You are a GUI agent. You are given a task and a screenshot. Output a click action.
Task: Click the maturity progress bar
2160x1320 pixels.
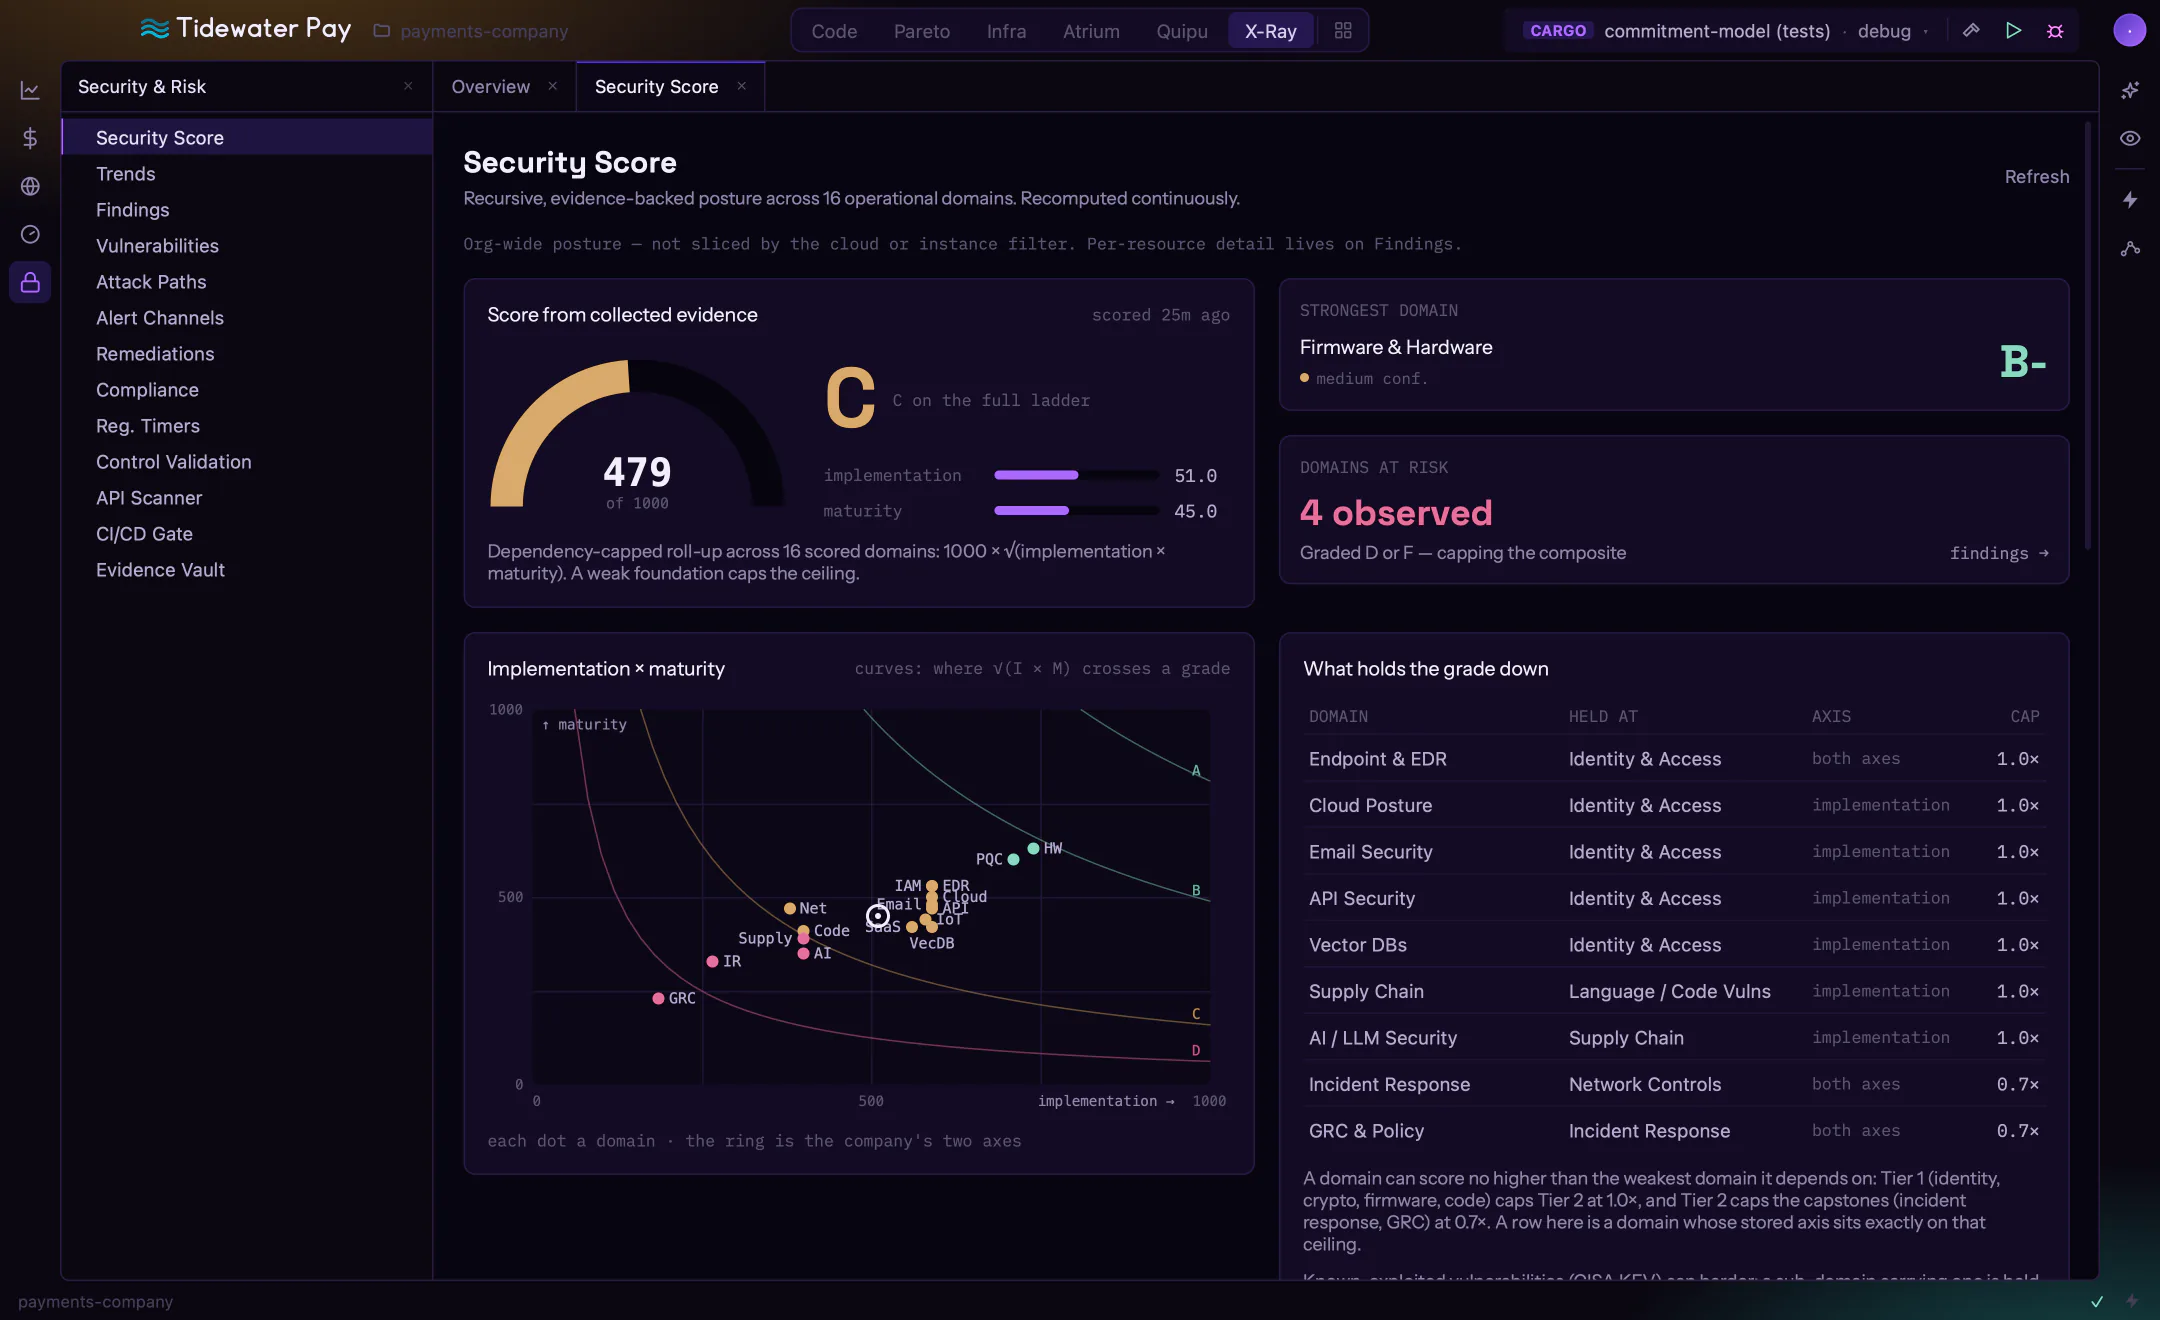click(x=1077, y=511)
